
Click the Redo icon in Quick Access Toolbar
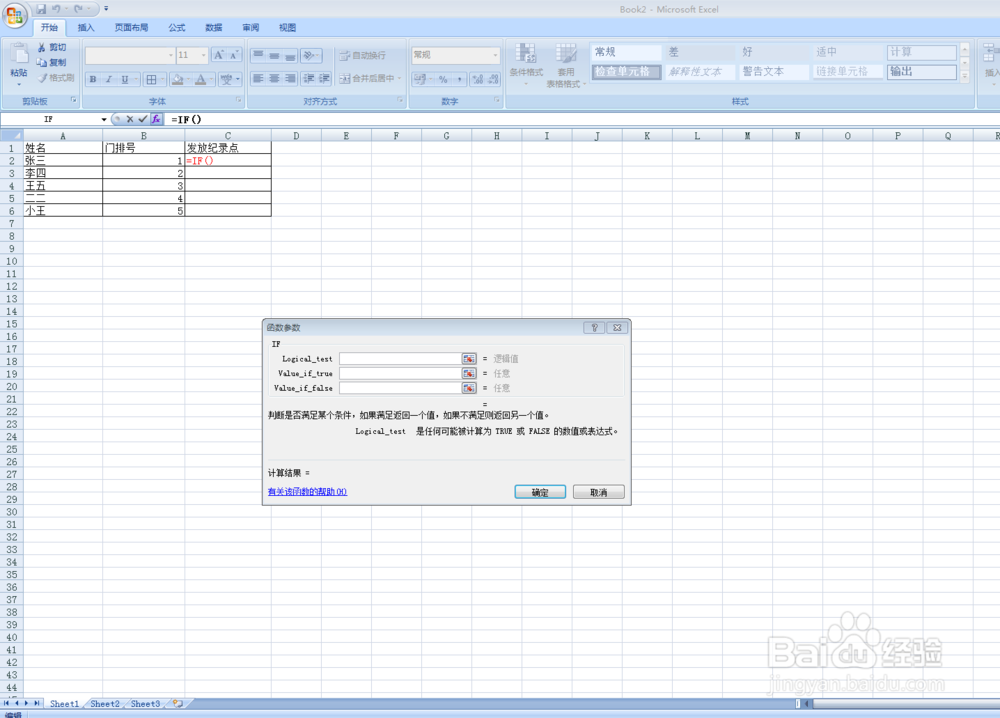(x=78, y=9)
